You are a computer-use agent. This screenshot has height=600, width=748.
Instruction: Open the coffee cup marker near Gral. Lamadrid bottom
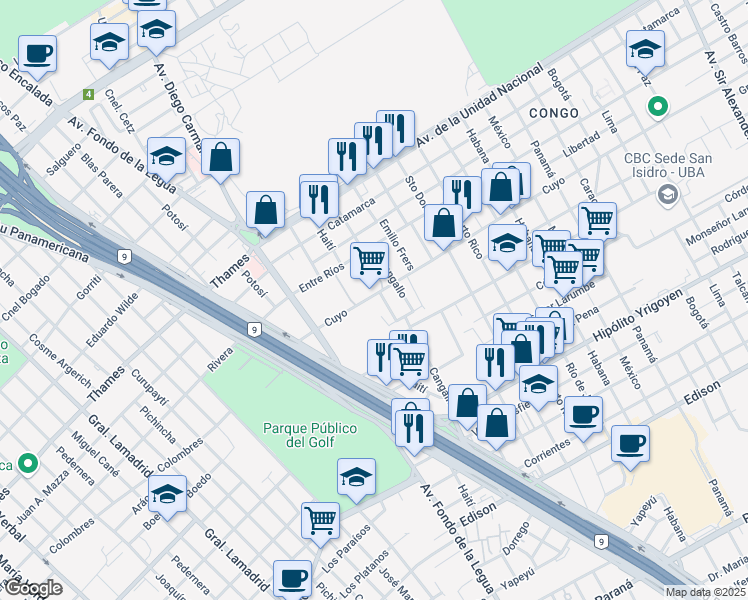click(x=292, y=579)
